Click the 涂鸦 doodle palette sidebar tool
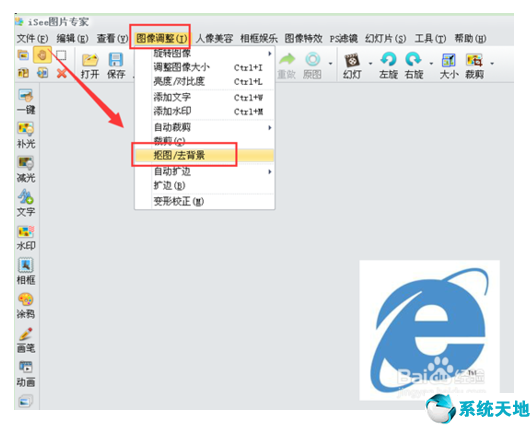The image size is (530, 425). tap(26, 306)
